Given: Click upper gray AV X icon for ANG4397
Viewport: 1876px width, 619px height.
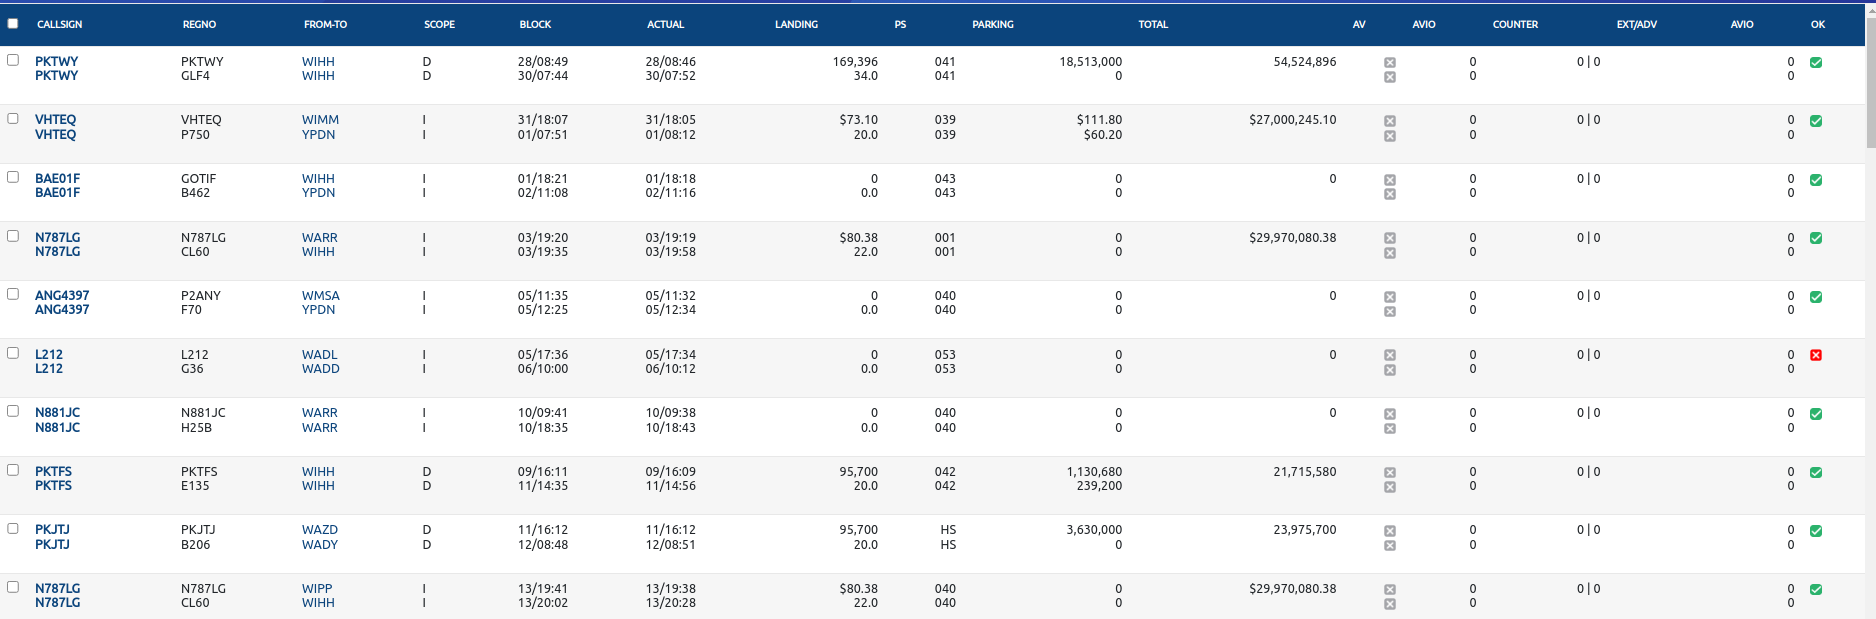Looking at the screenshot, I should [x=1390, y=297].
